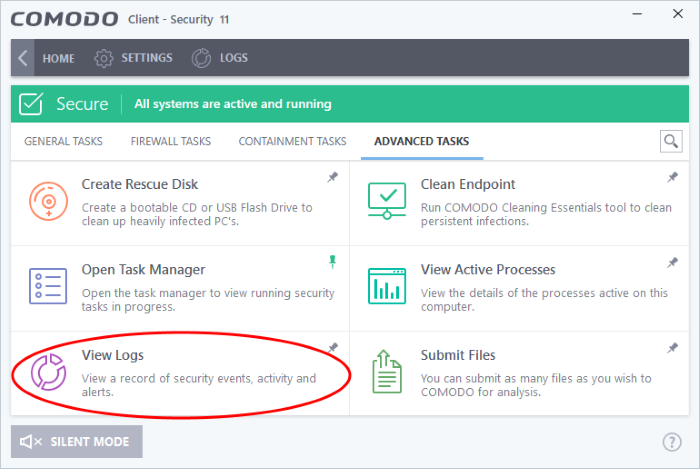Open View Logs task title

click(112, 355)
